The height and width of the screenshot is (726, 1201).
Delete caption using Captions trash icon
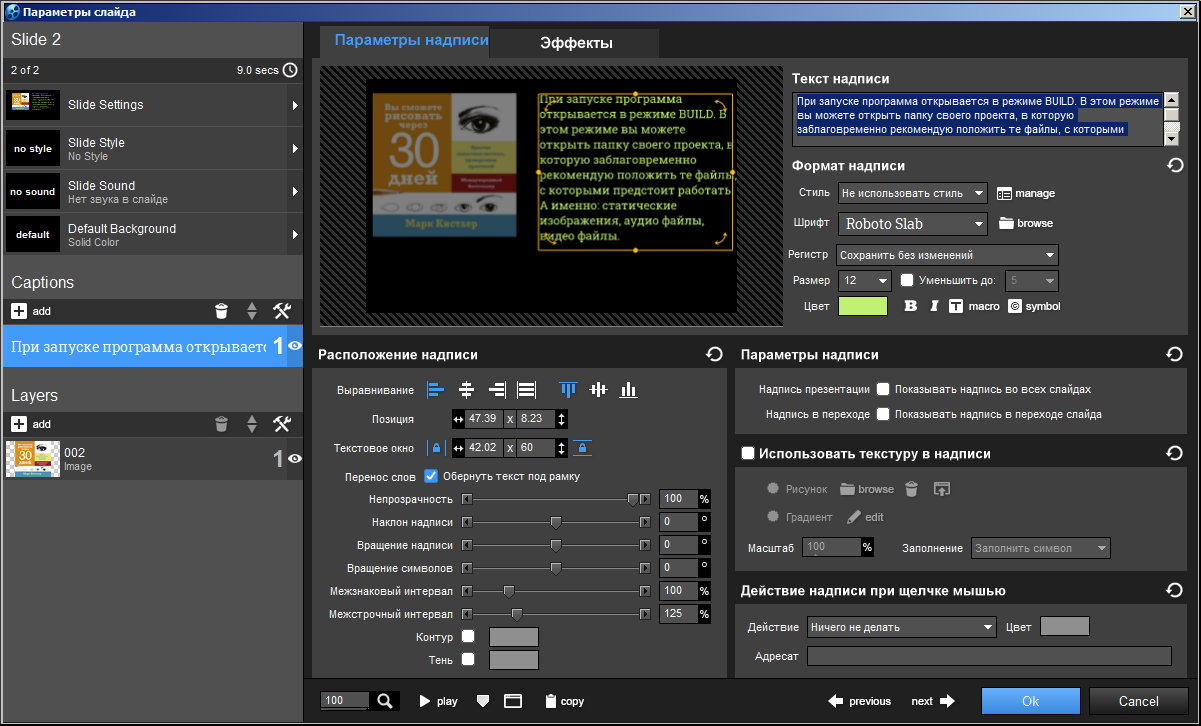(x=222, y=311)
